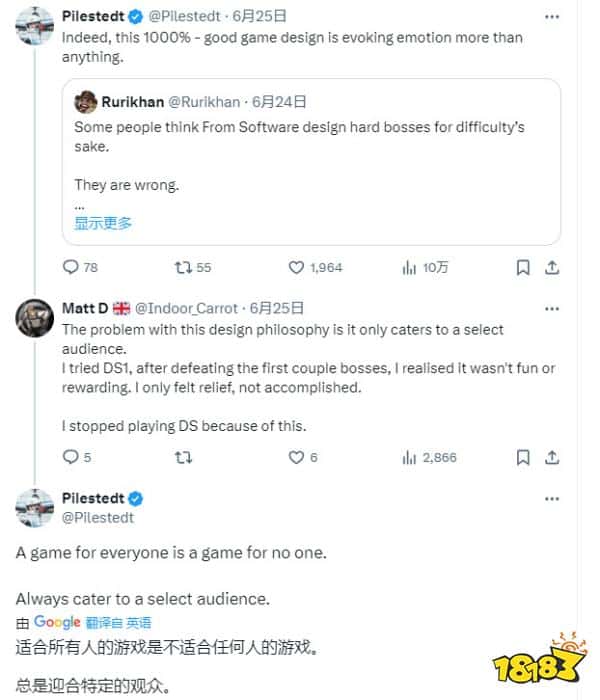Bookmark the top Pilestedt tweet
The image size is (600, 700).
(x=522, y=267)
